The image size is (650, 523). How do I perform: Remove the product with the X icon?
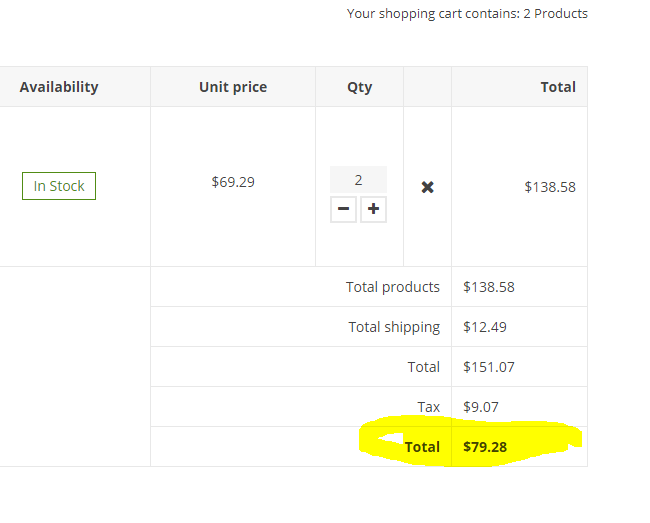click(x=427, y=187)
